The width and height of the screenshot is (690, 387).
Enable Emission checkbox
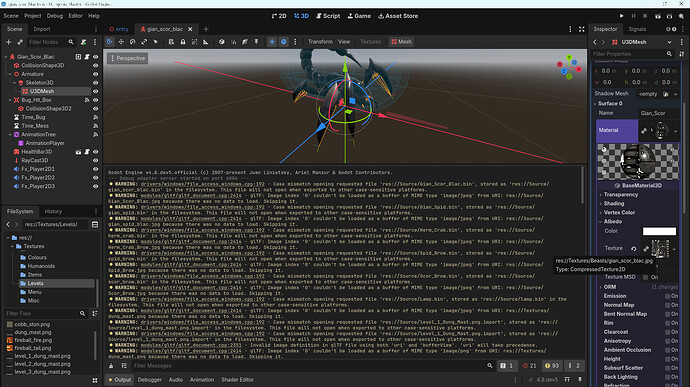(668, 296)
